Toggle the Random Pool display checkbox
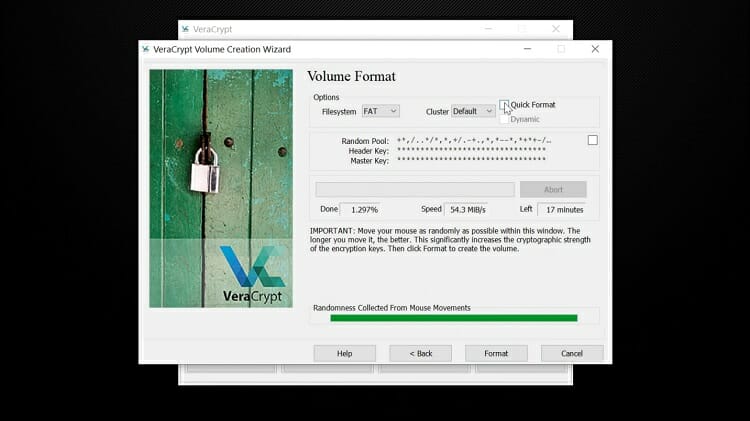 592,140
